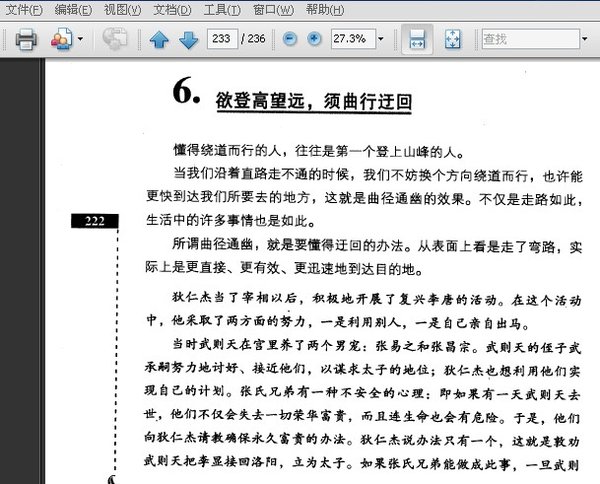Click the page label 222 in margin
The image size is (600, 484).
pyautogui.click(x=95, y=221)
